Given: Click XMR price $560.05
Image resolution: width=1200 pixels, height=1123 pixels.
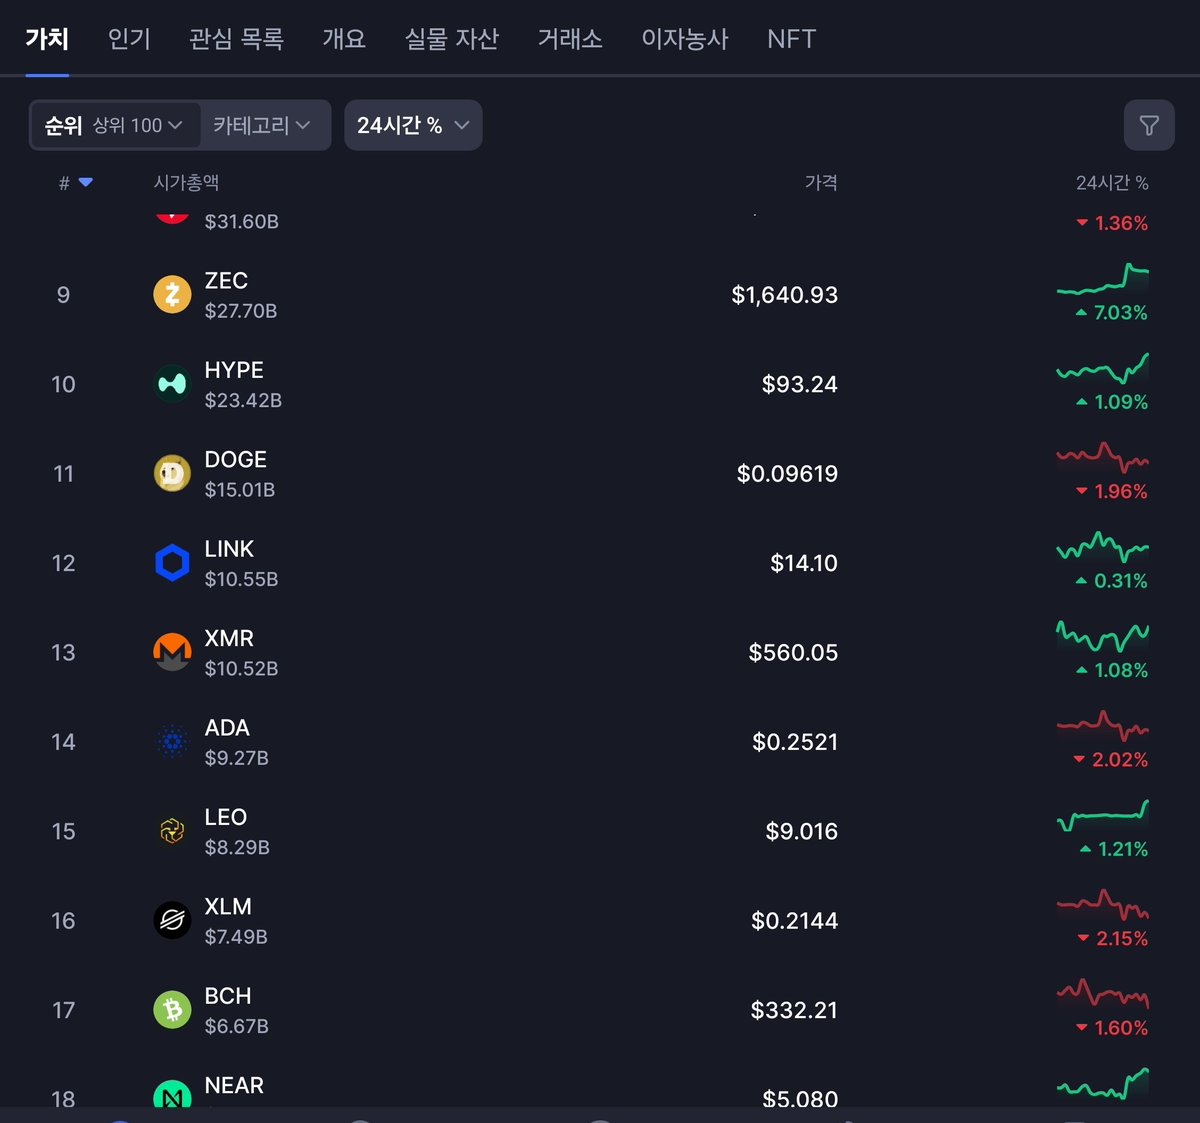Looking at the screenshot, I should coord(794,652).
